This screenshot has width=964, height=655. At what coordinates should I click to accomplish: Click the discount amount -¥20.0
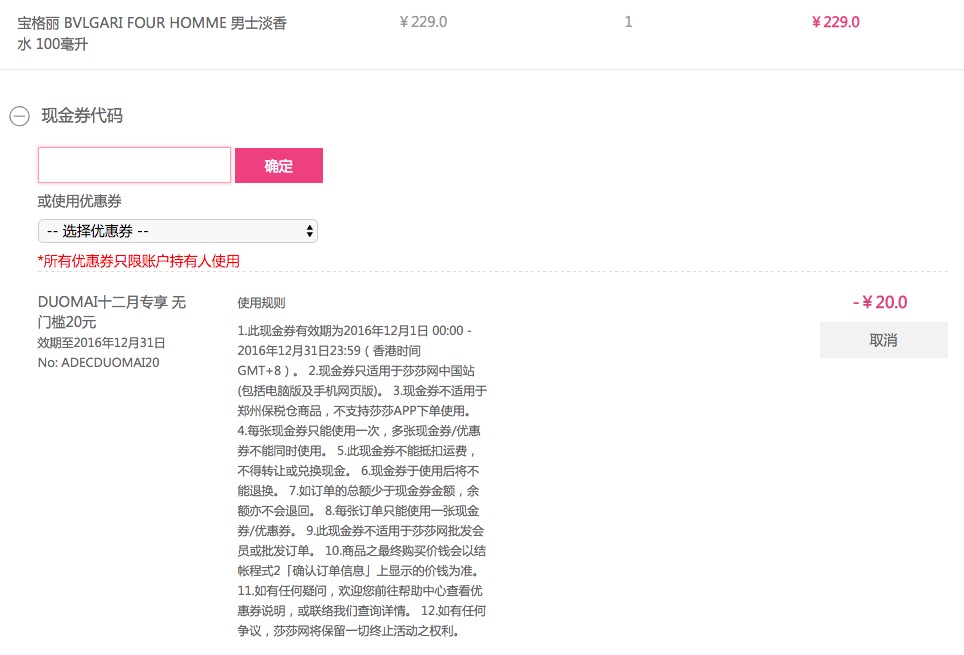[x=880, y=302]
